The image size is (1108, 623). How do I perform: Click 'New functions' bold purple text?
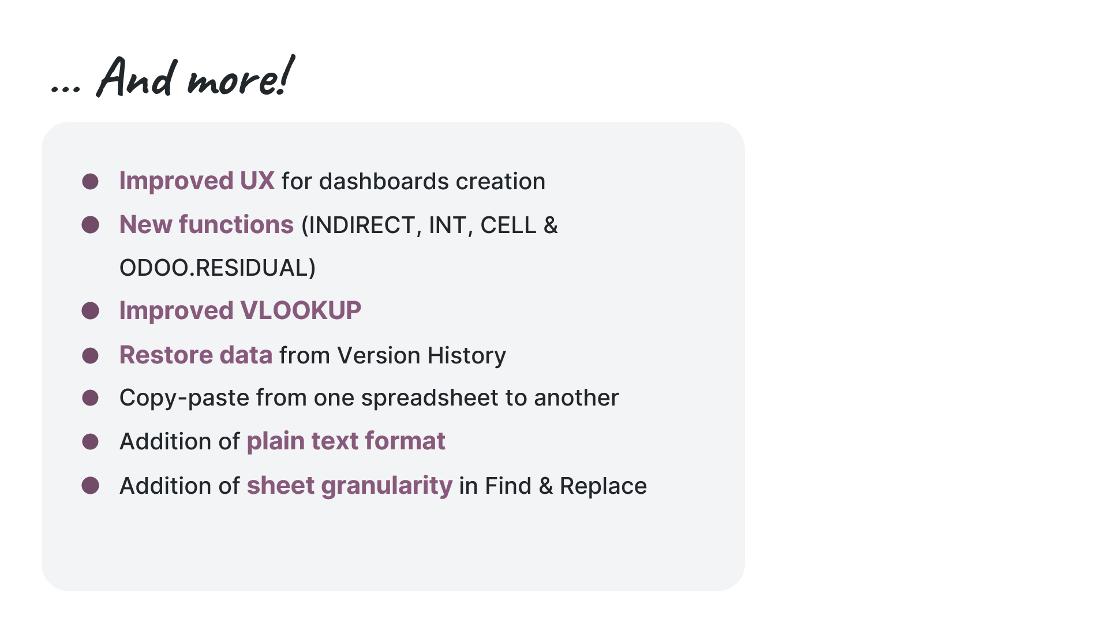click(x=206, y=225)
